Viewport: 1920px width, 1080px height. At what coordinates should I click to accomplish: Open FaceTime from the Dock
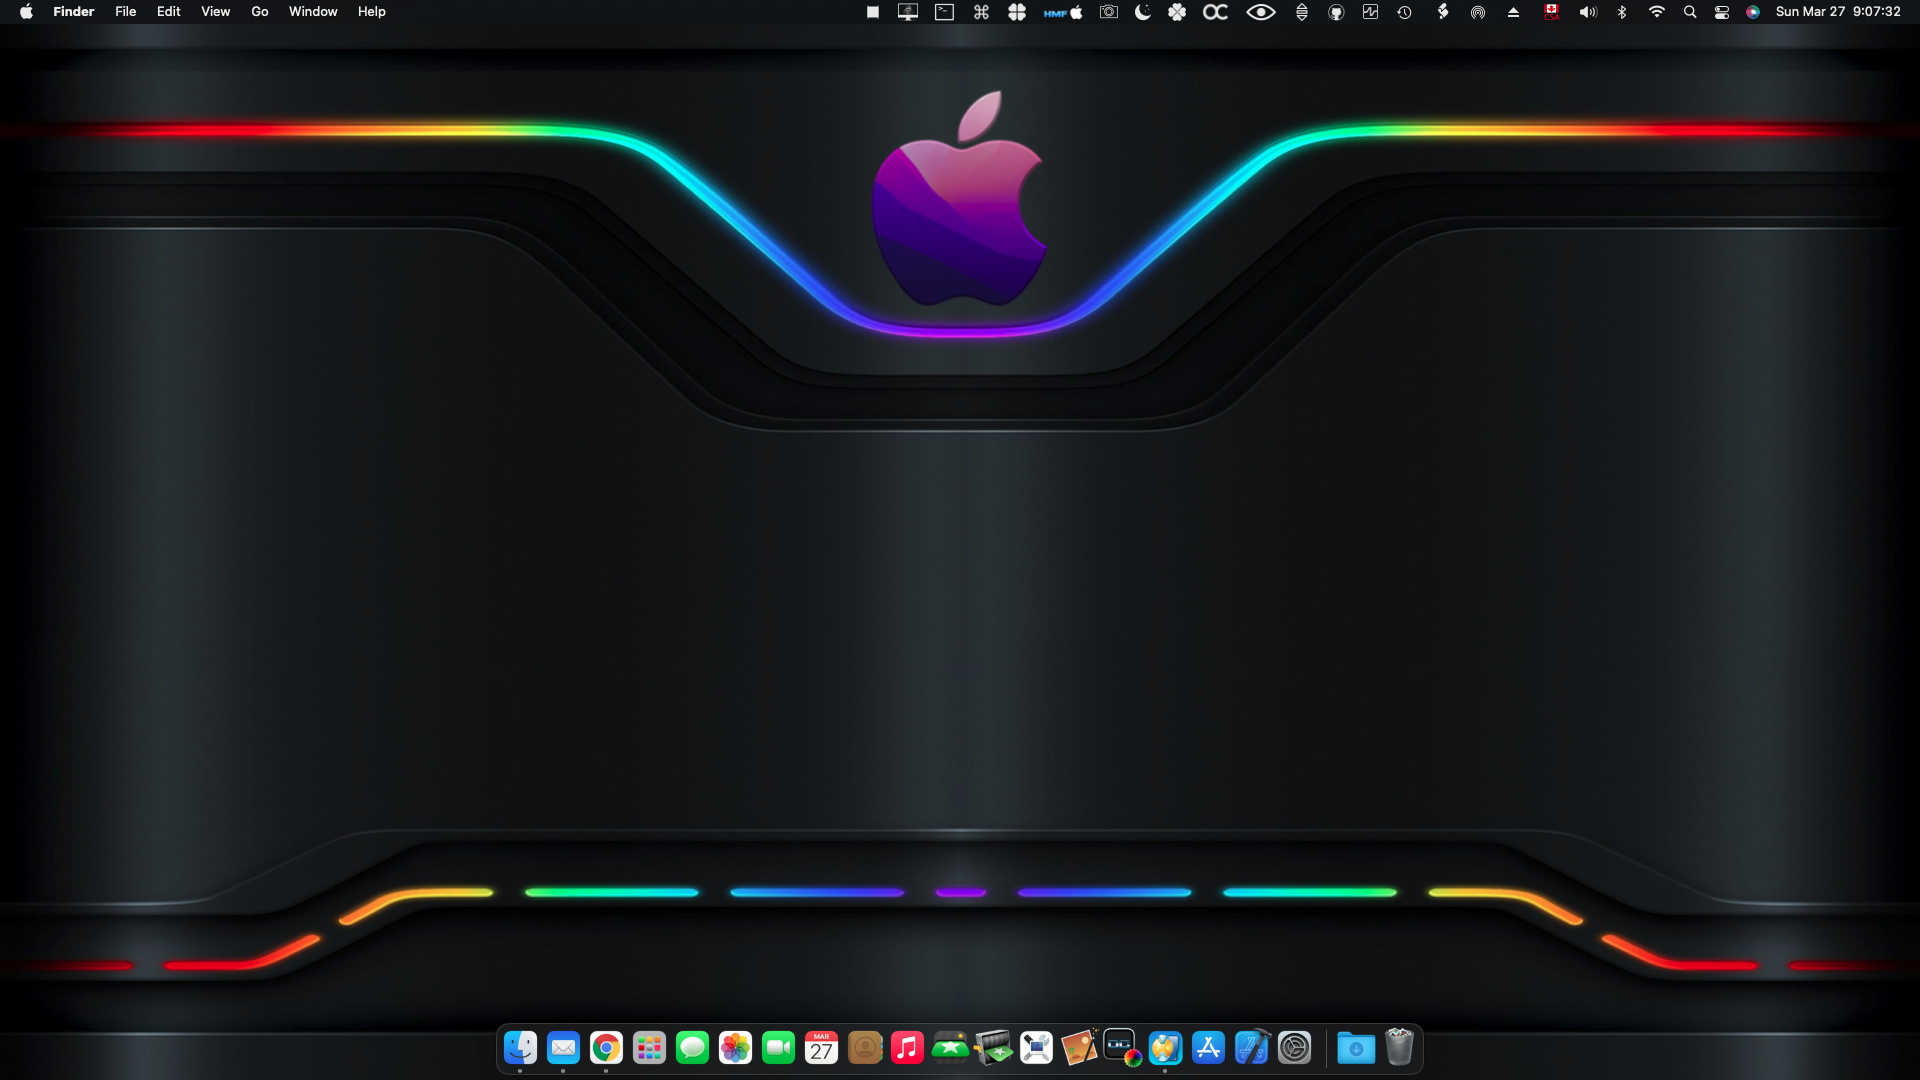778,1048
